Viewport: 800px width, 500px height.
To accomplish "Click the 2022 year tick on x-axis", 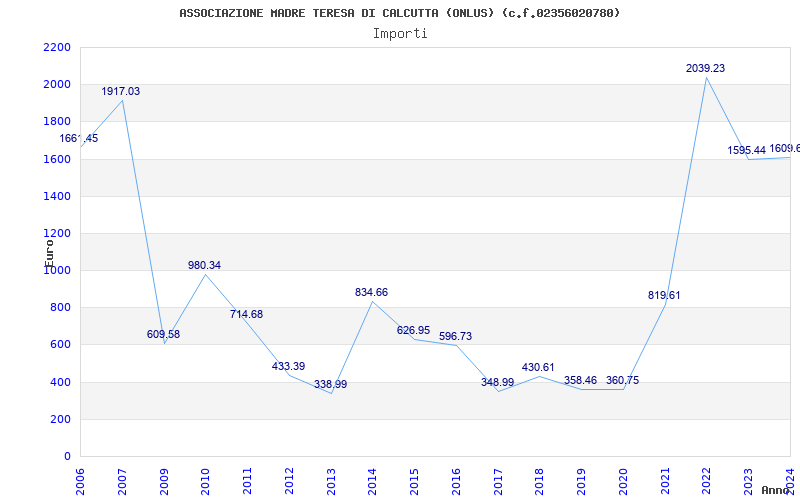I will [706, 479].
